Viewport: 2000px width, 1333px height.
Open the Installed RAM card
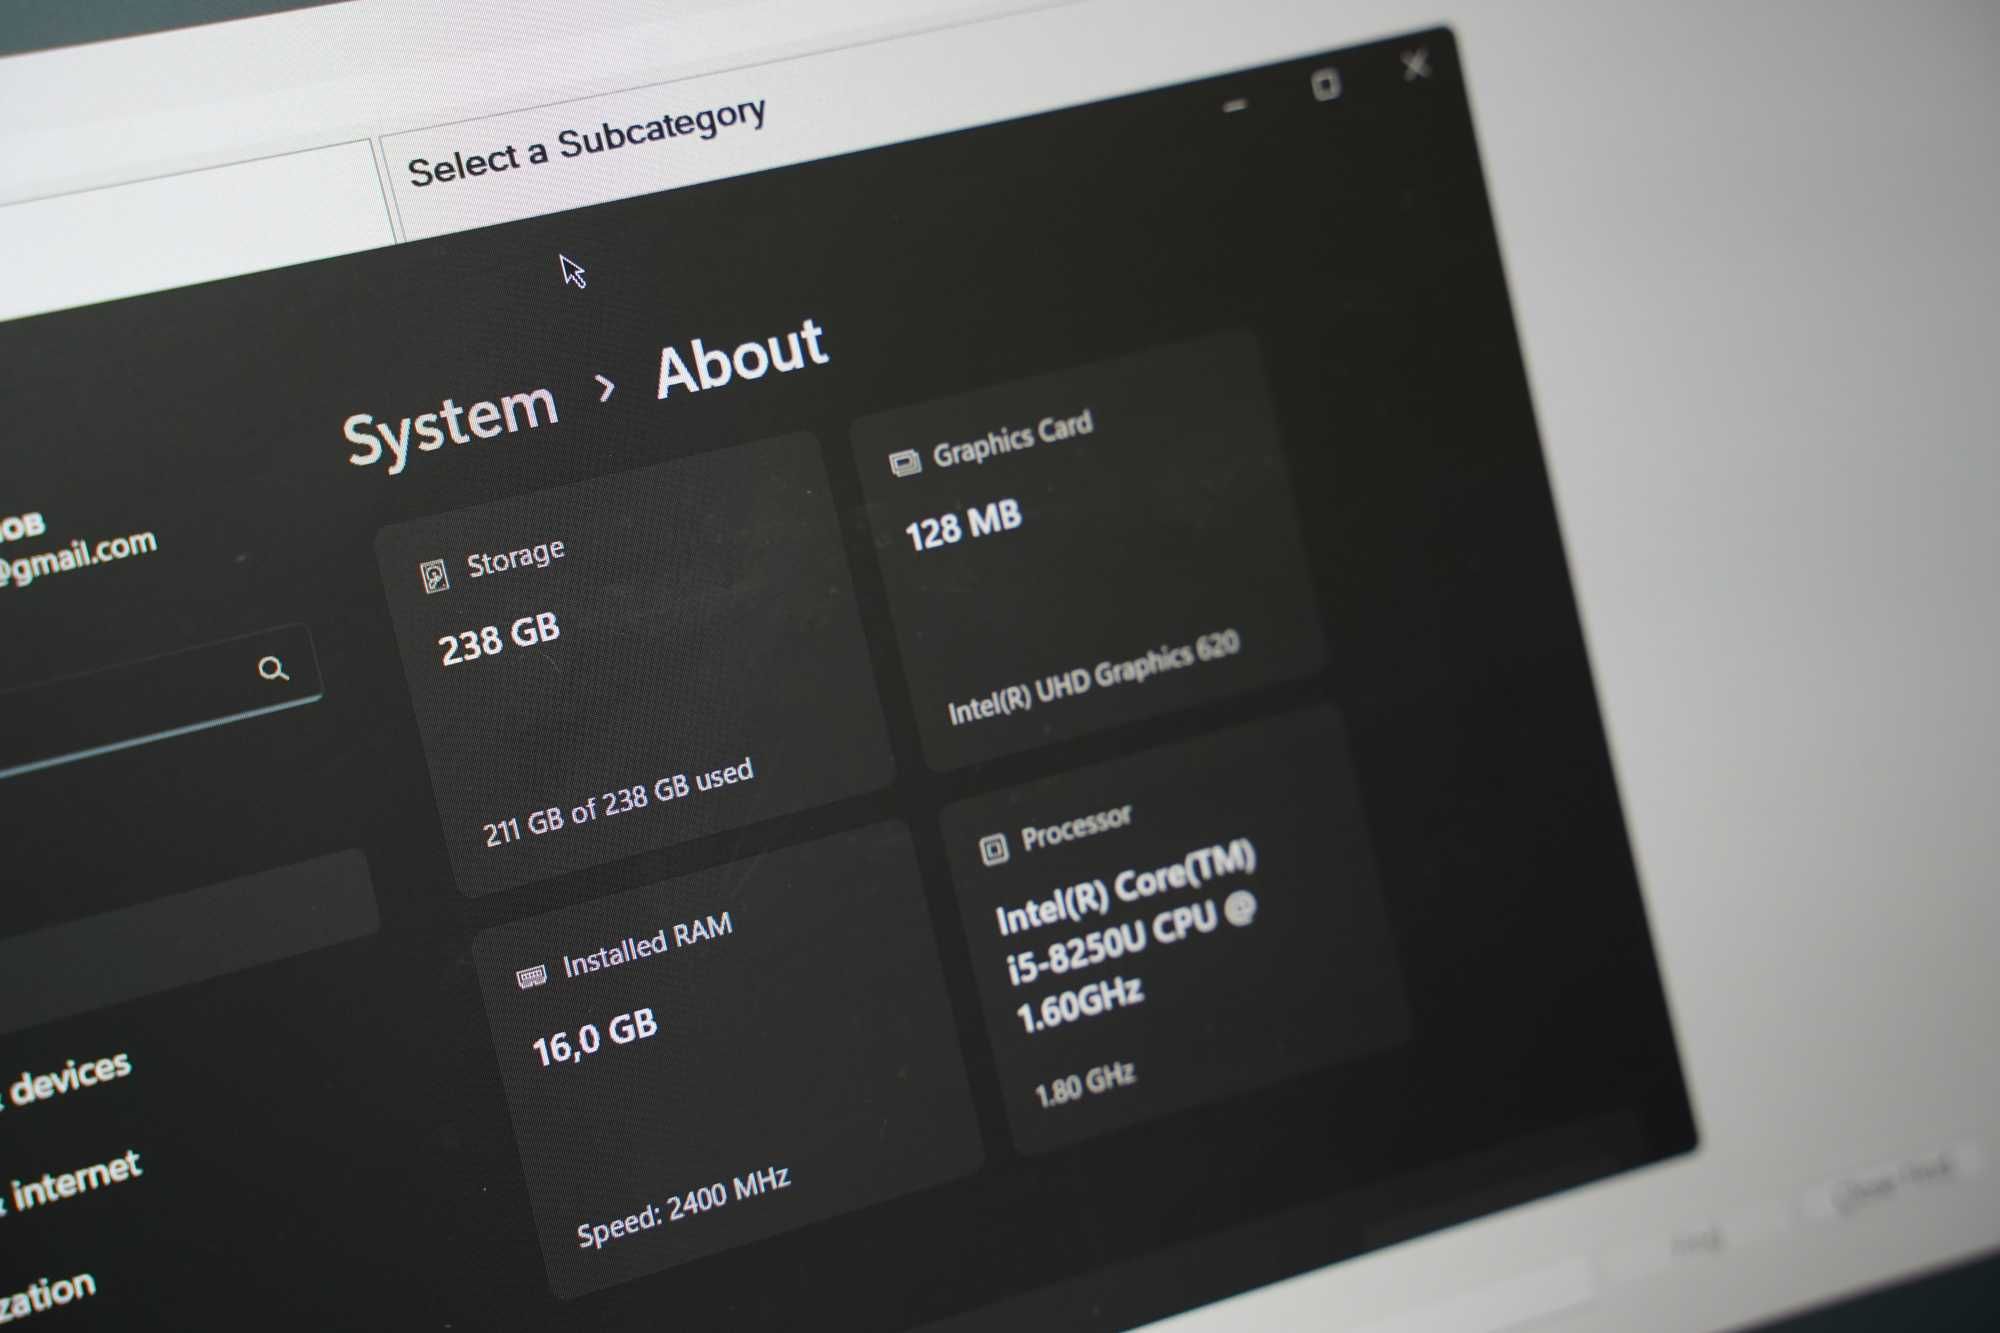728,1058
